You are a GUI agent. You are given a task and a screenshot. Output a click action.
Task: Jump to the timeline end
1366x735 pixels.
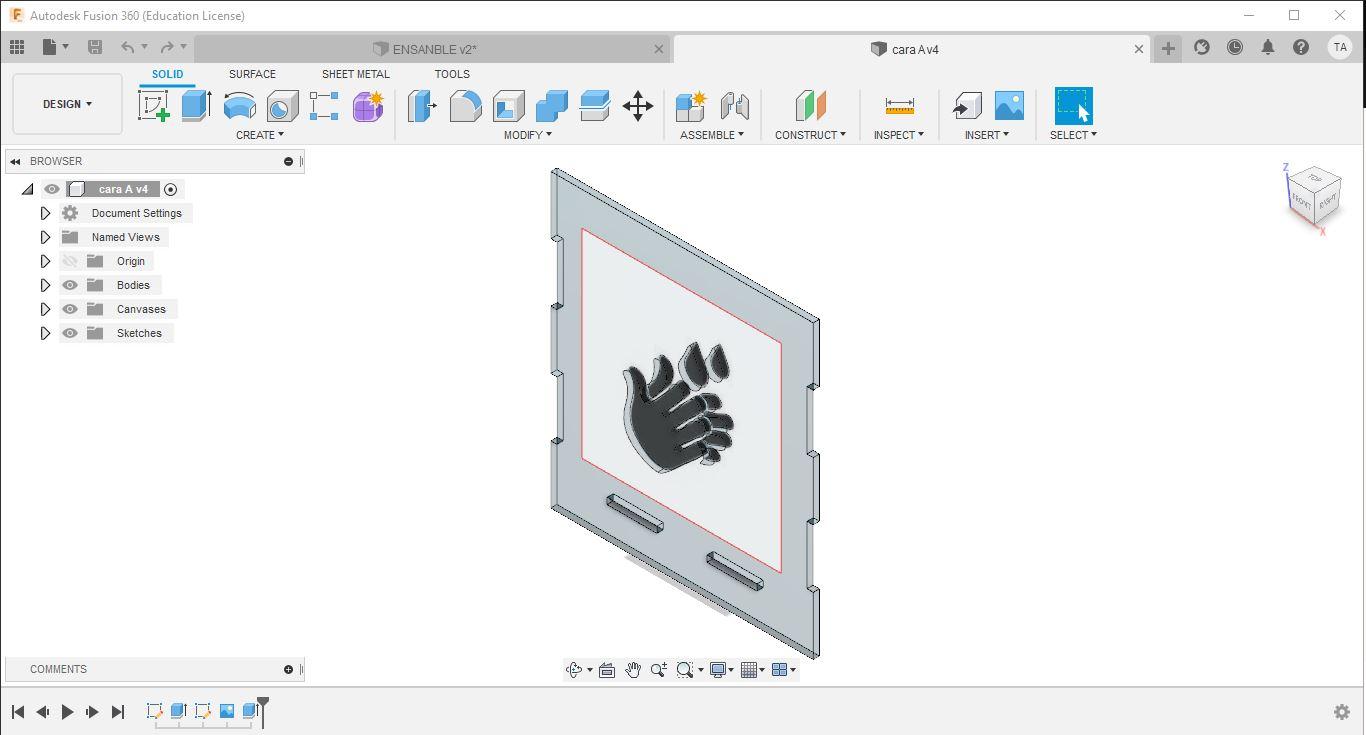[117, 712]
